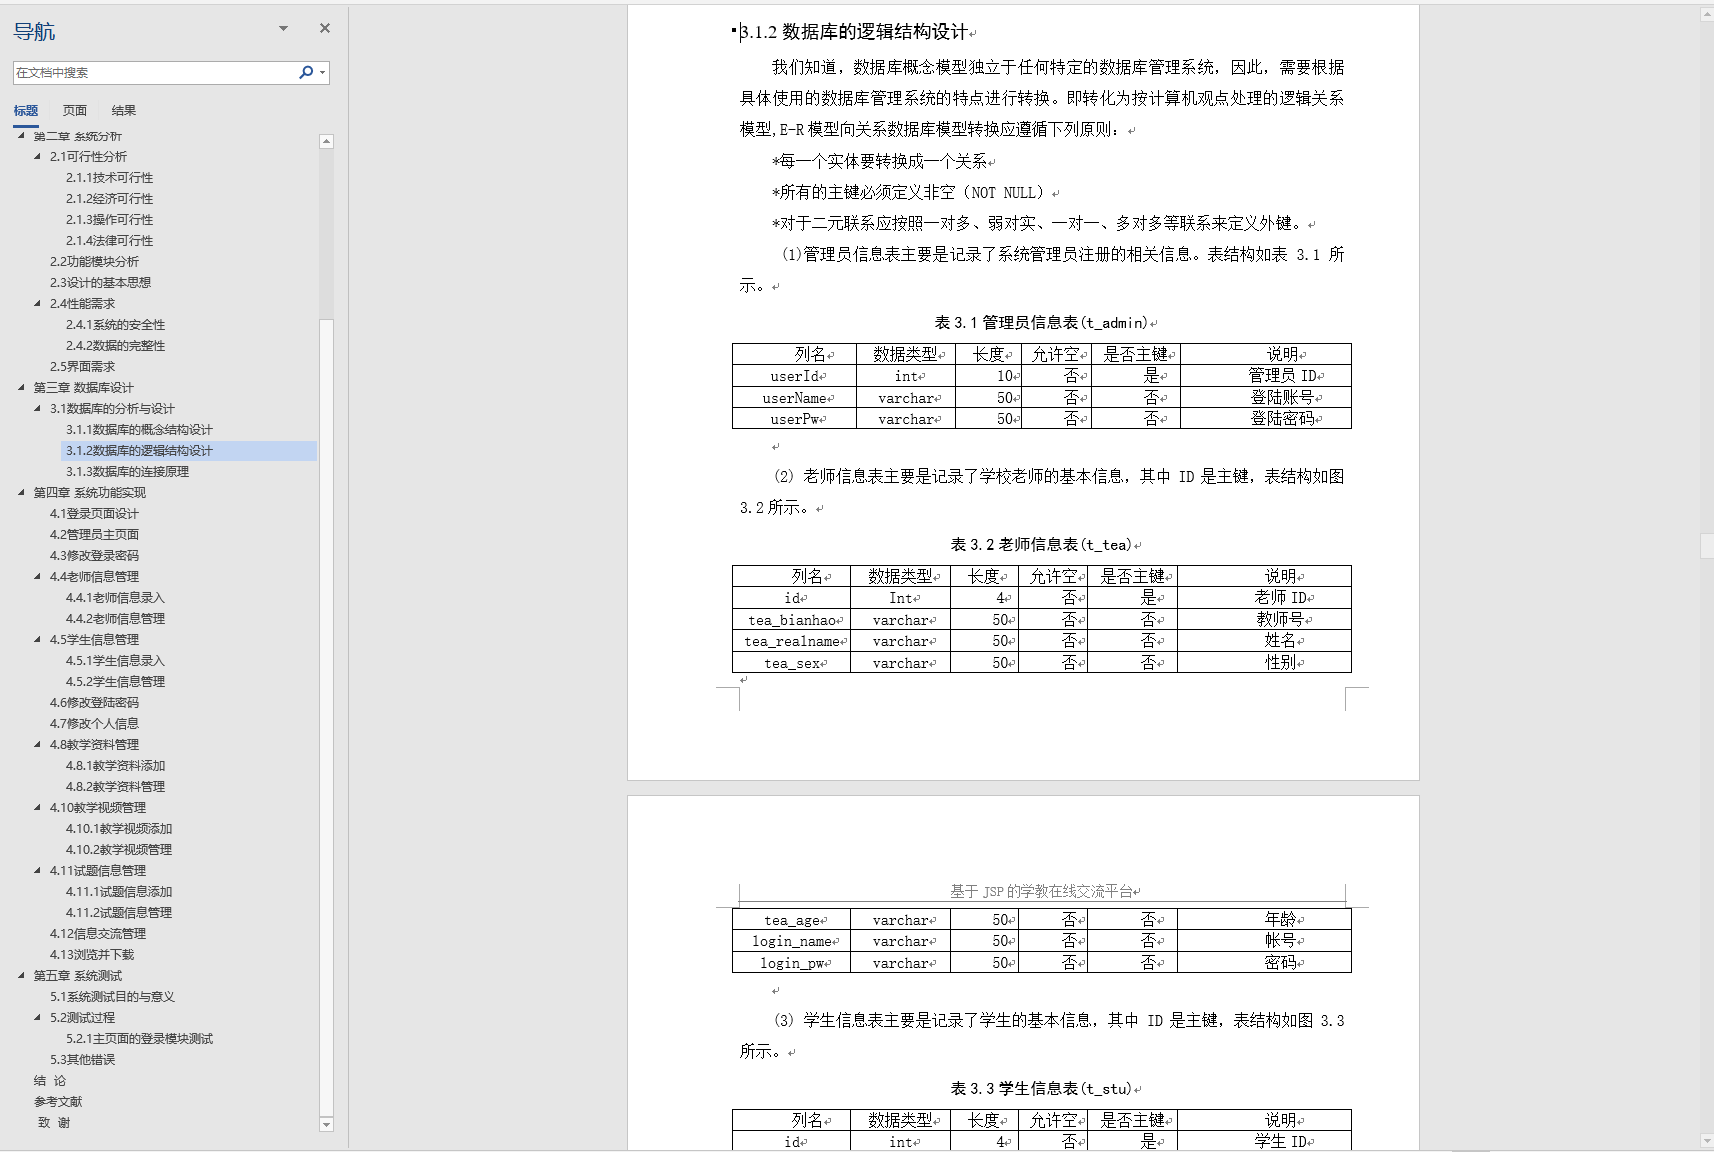The width and height of the screenshot is (1714, 1152).
Task: Select the 4.4老师信息管理 heading
Action: pyautogui.click(x=95, y=576)
